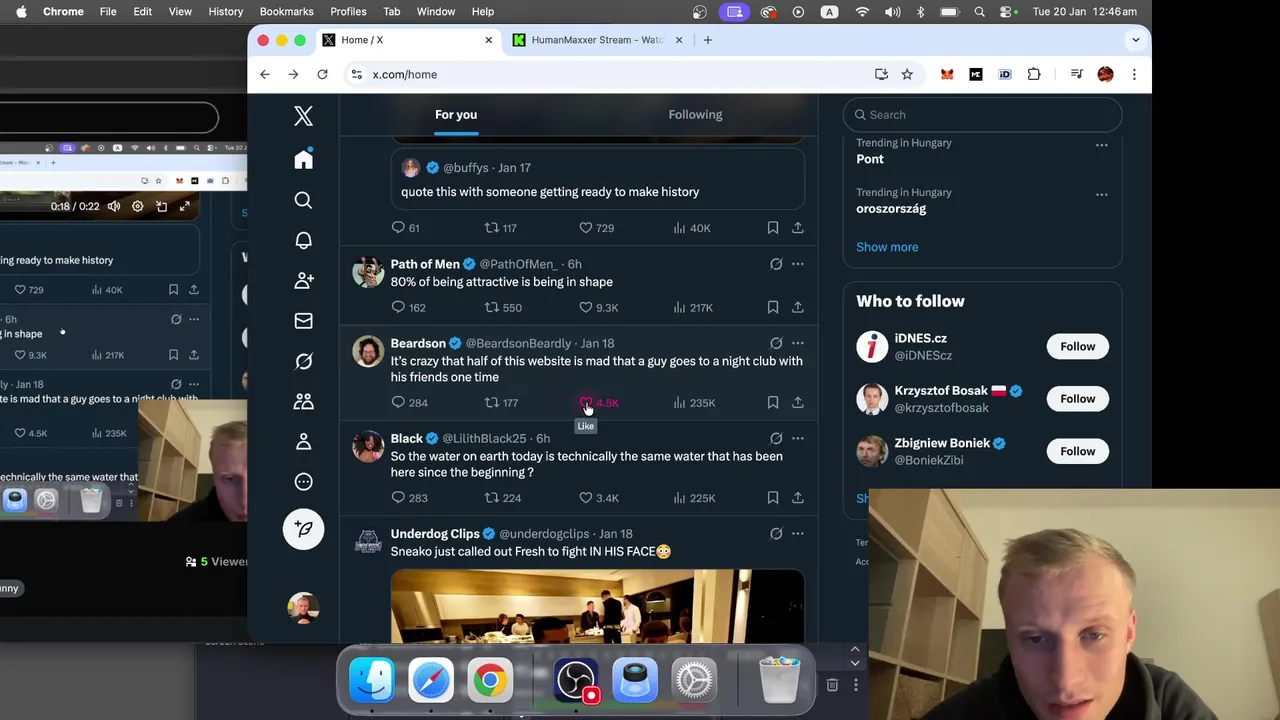Bookmark this page with the star icon
Screen dimensions: 1280x720
point(907,74)
